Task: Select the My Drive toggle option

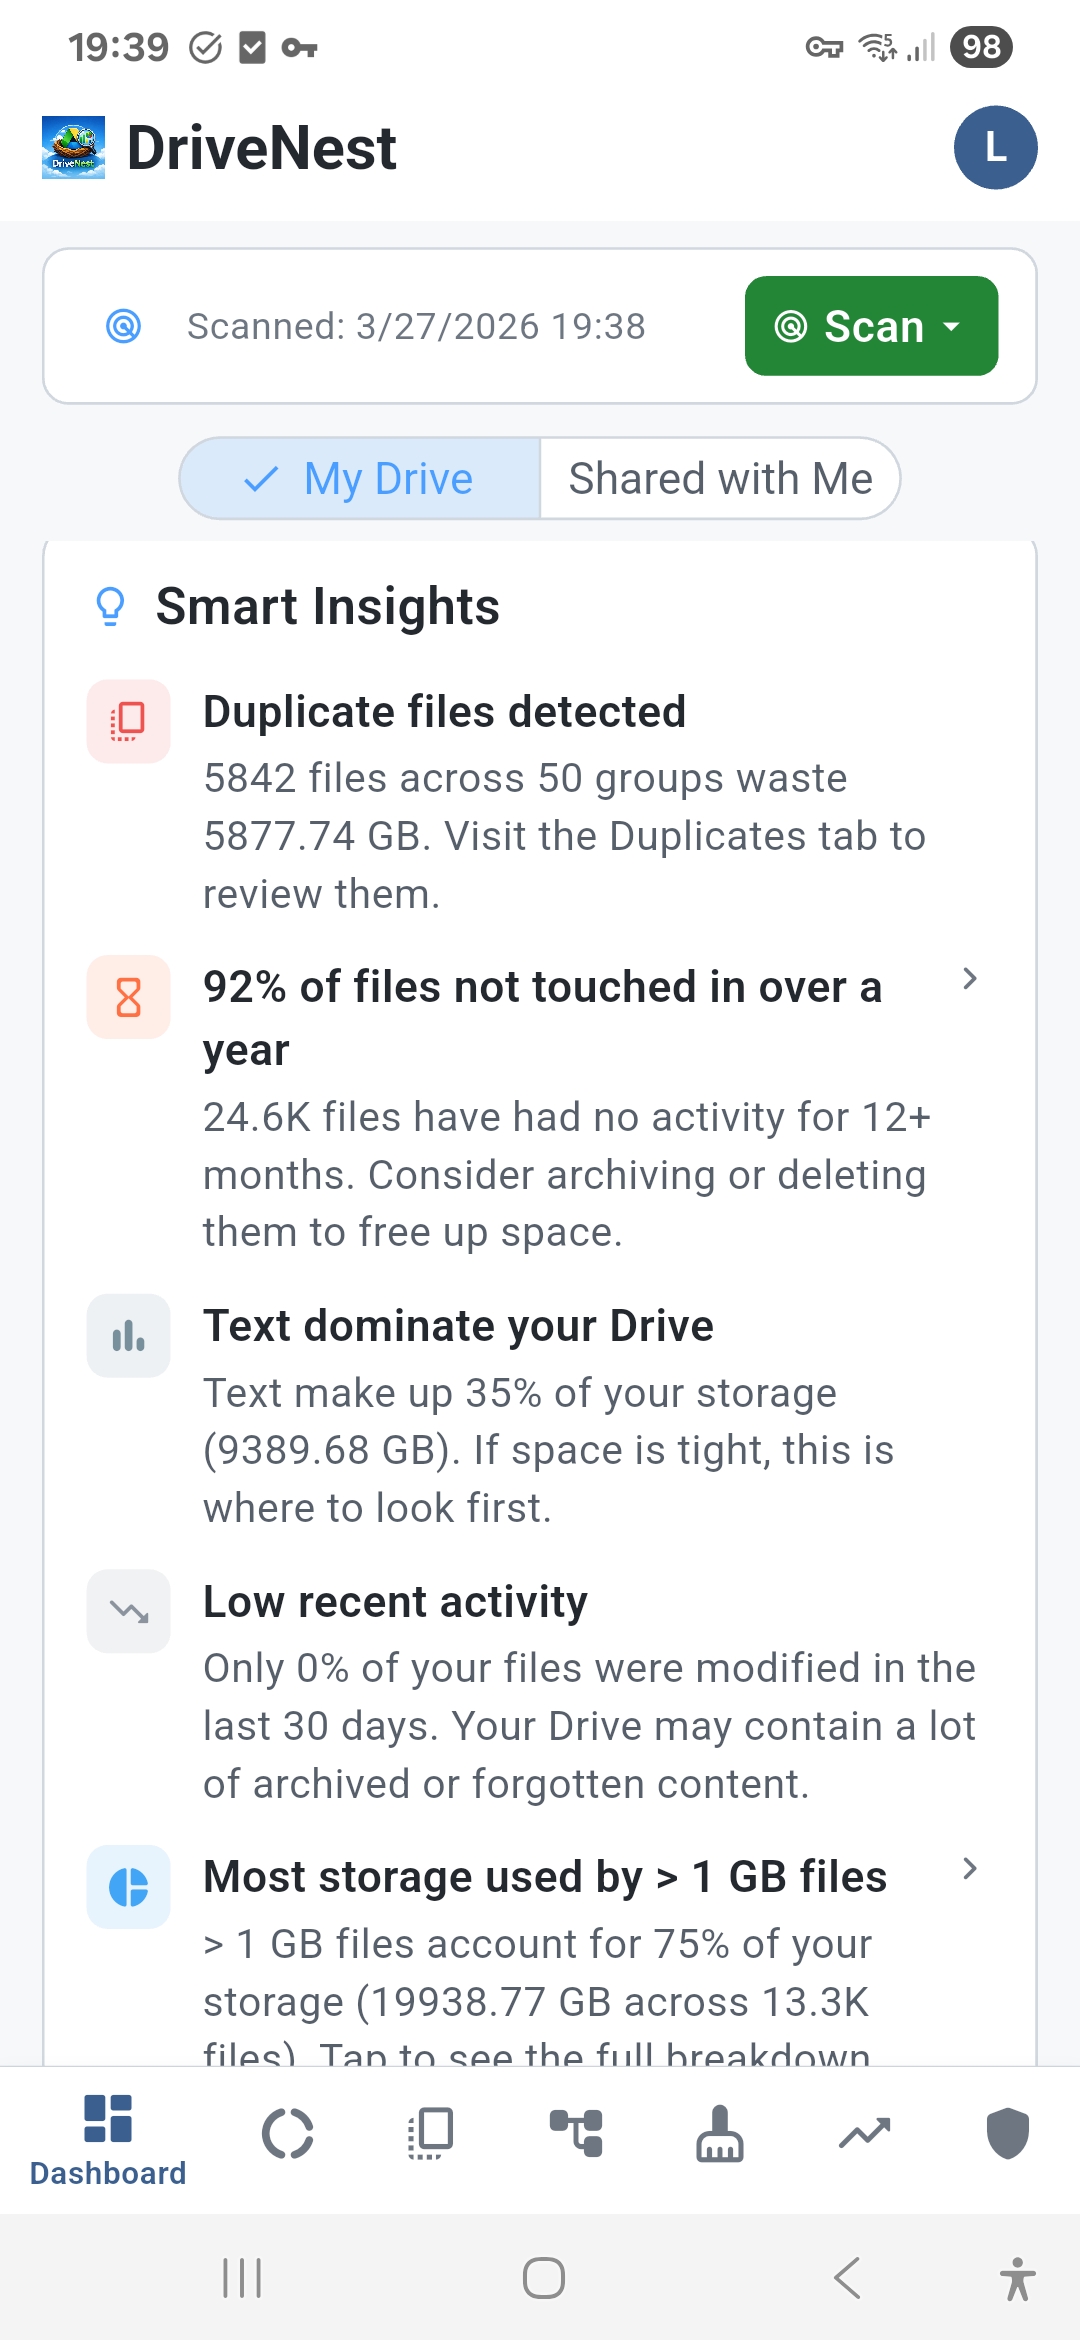Action: (x=360, y=479)
